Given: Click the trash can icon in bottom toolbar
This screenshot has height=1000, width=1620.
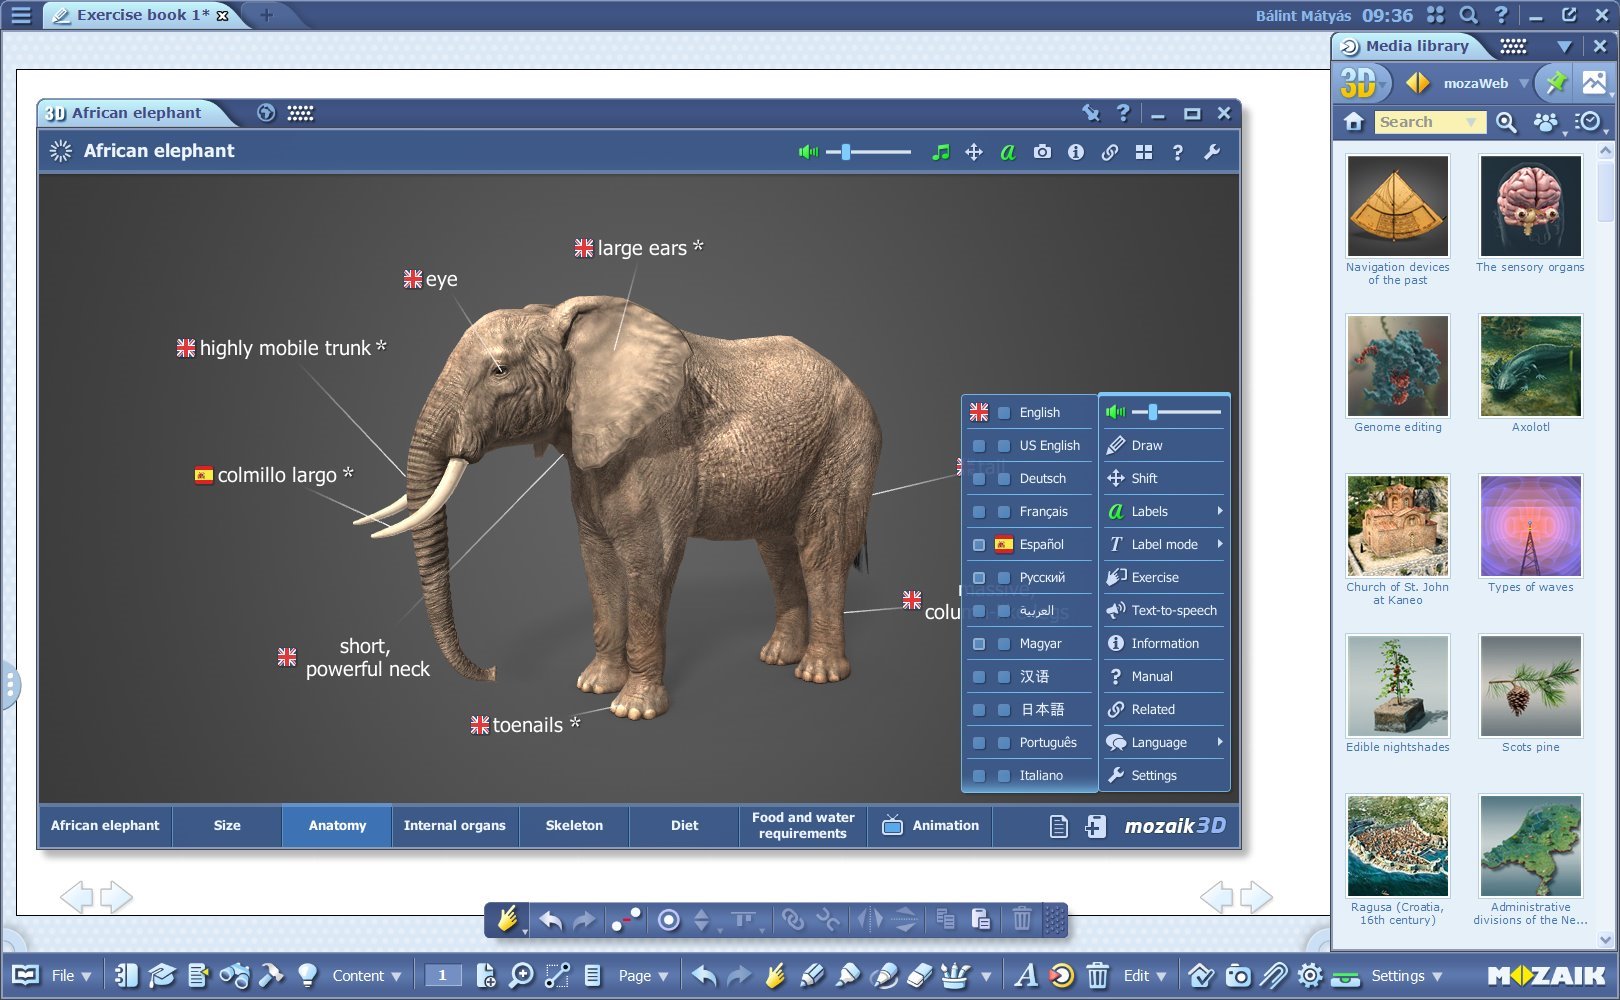Looking at the screenshot, I should click(x=1097, y=975).
